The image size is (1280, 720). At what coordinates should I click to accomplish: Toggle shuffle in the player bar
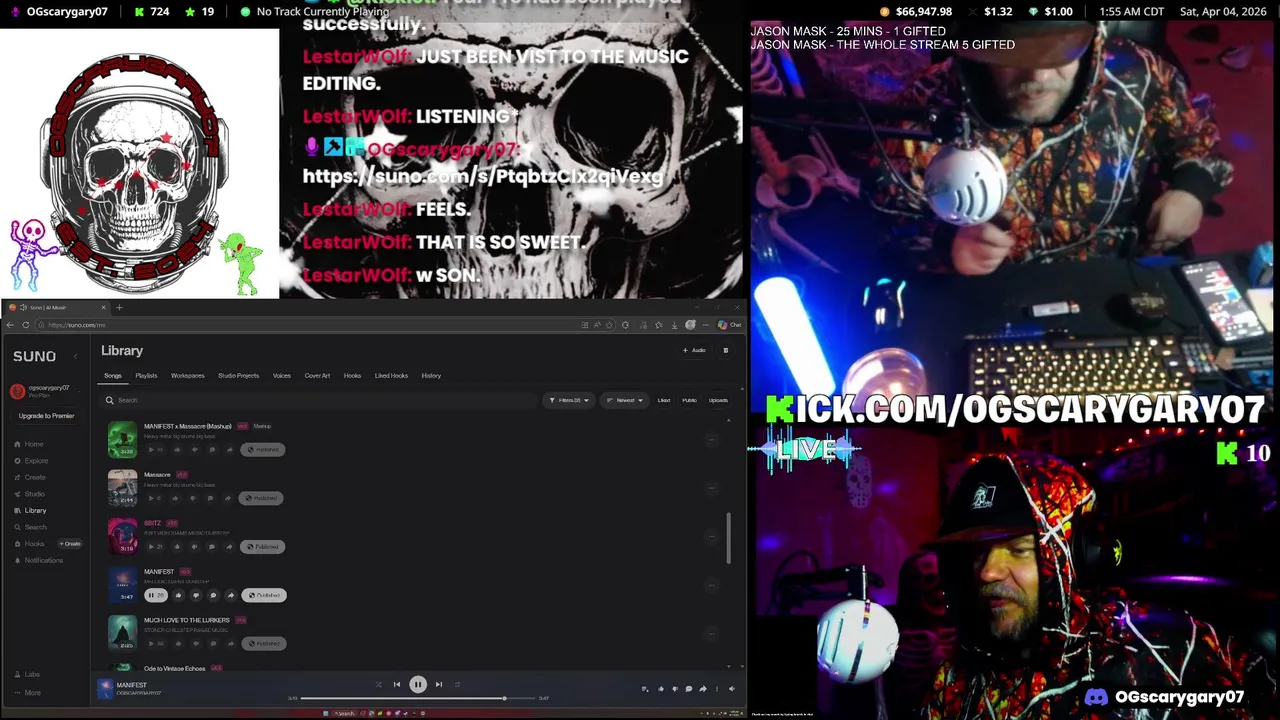pyautogui.click(x=378, y=684)
